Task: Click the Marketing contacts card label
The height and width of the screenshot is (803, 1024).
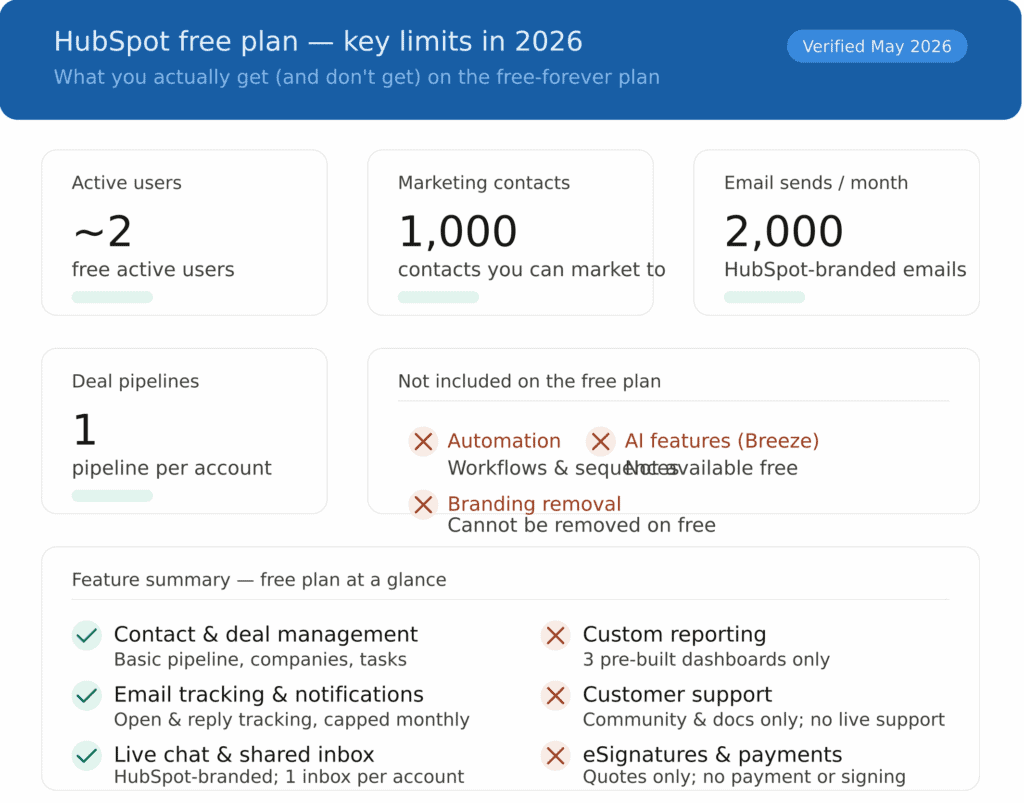Action: click(484, 183)
